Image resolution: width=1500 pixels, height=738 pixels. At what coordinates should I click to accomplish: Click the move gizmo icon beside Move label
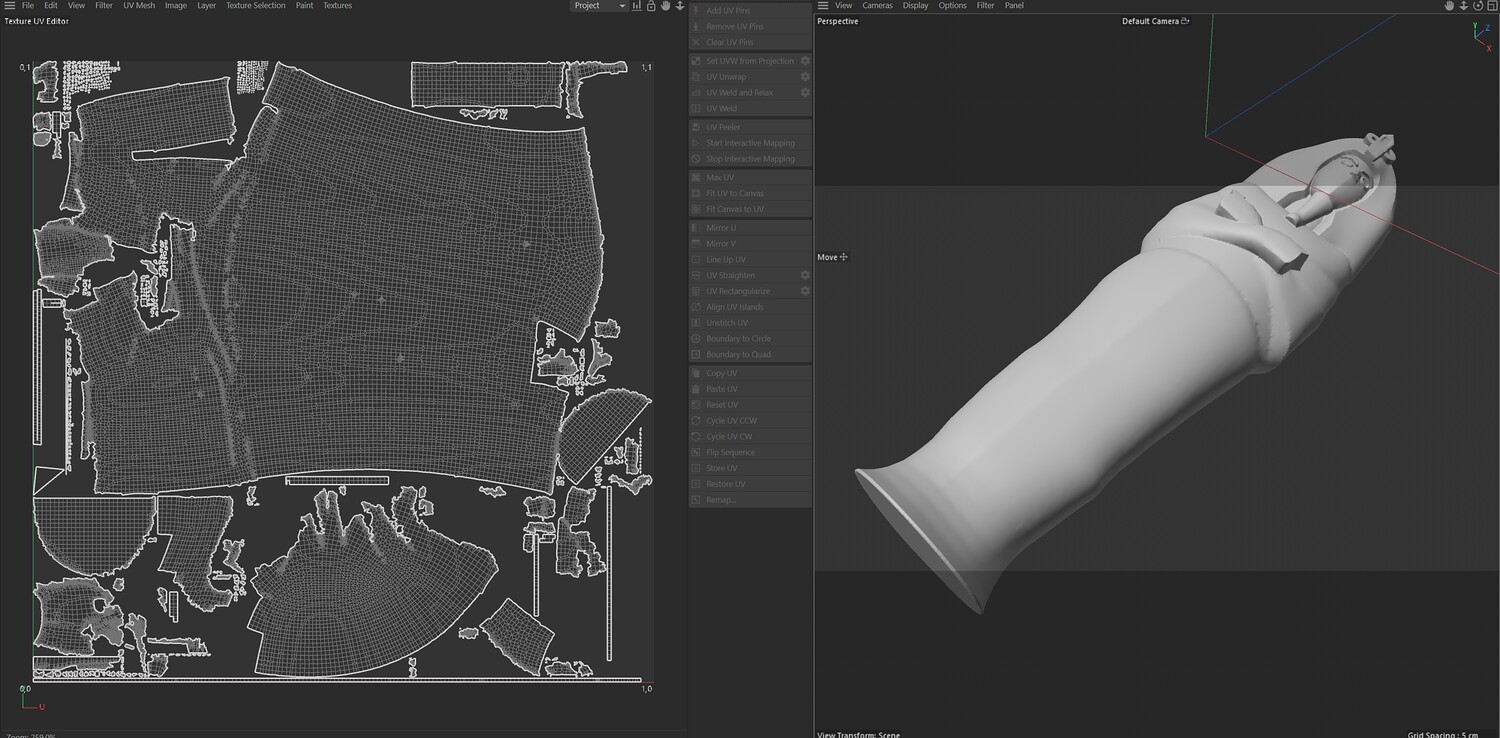pos(844,257)
